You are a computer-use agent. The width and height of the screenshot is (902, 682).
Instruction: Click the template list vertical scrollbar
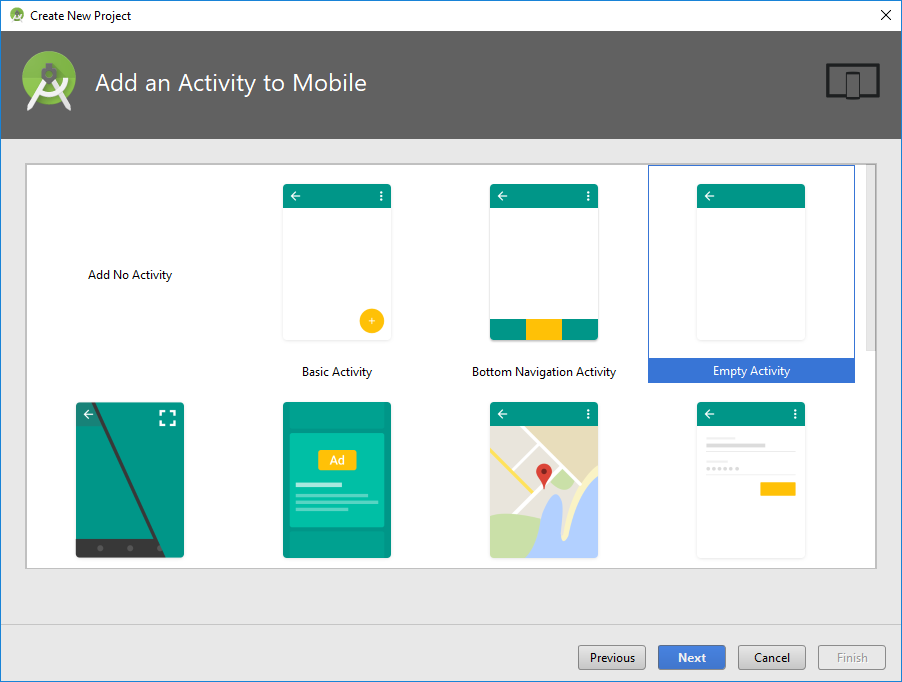[x=871, y=258]
